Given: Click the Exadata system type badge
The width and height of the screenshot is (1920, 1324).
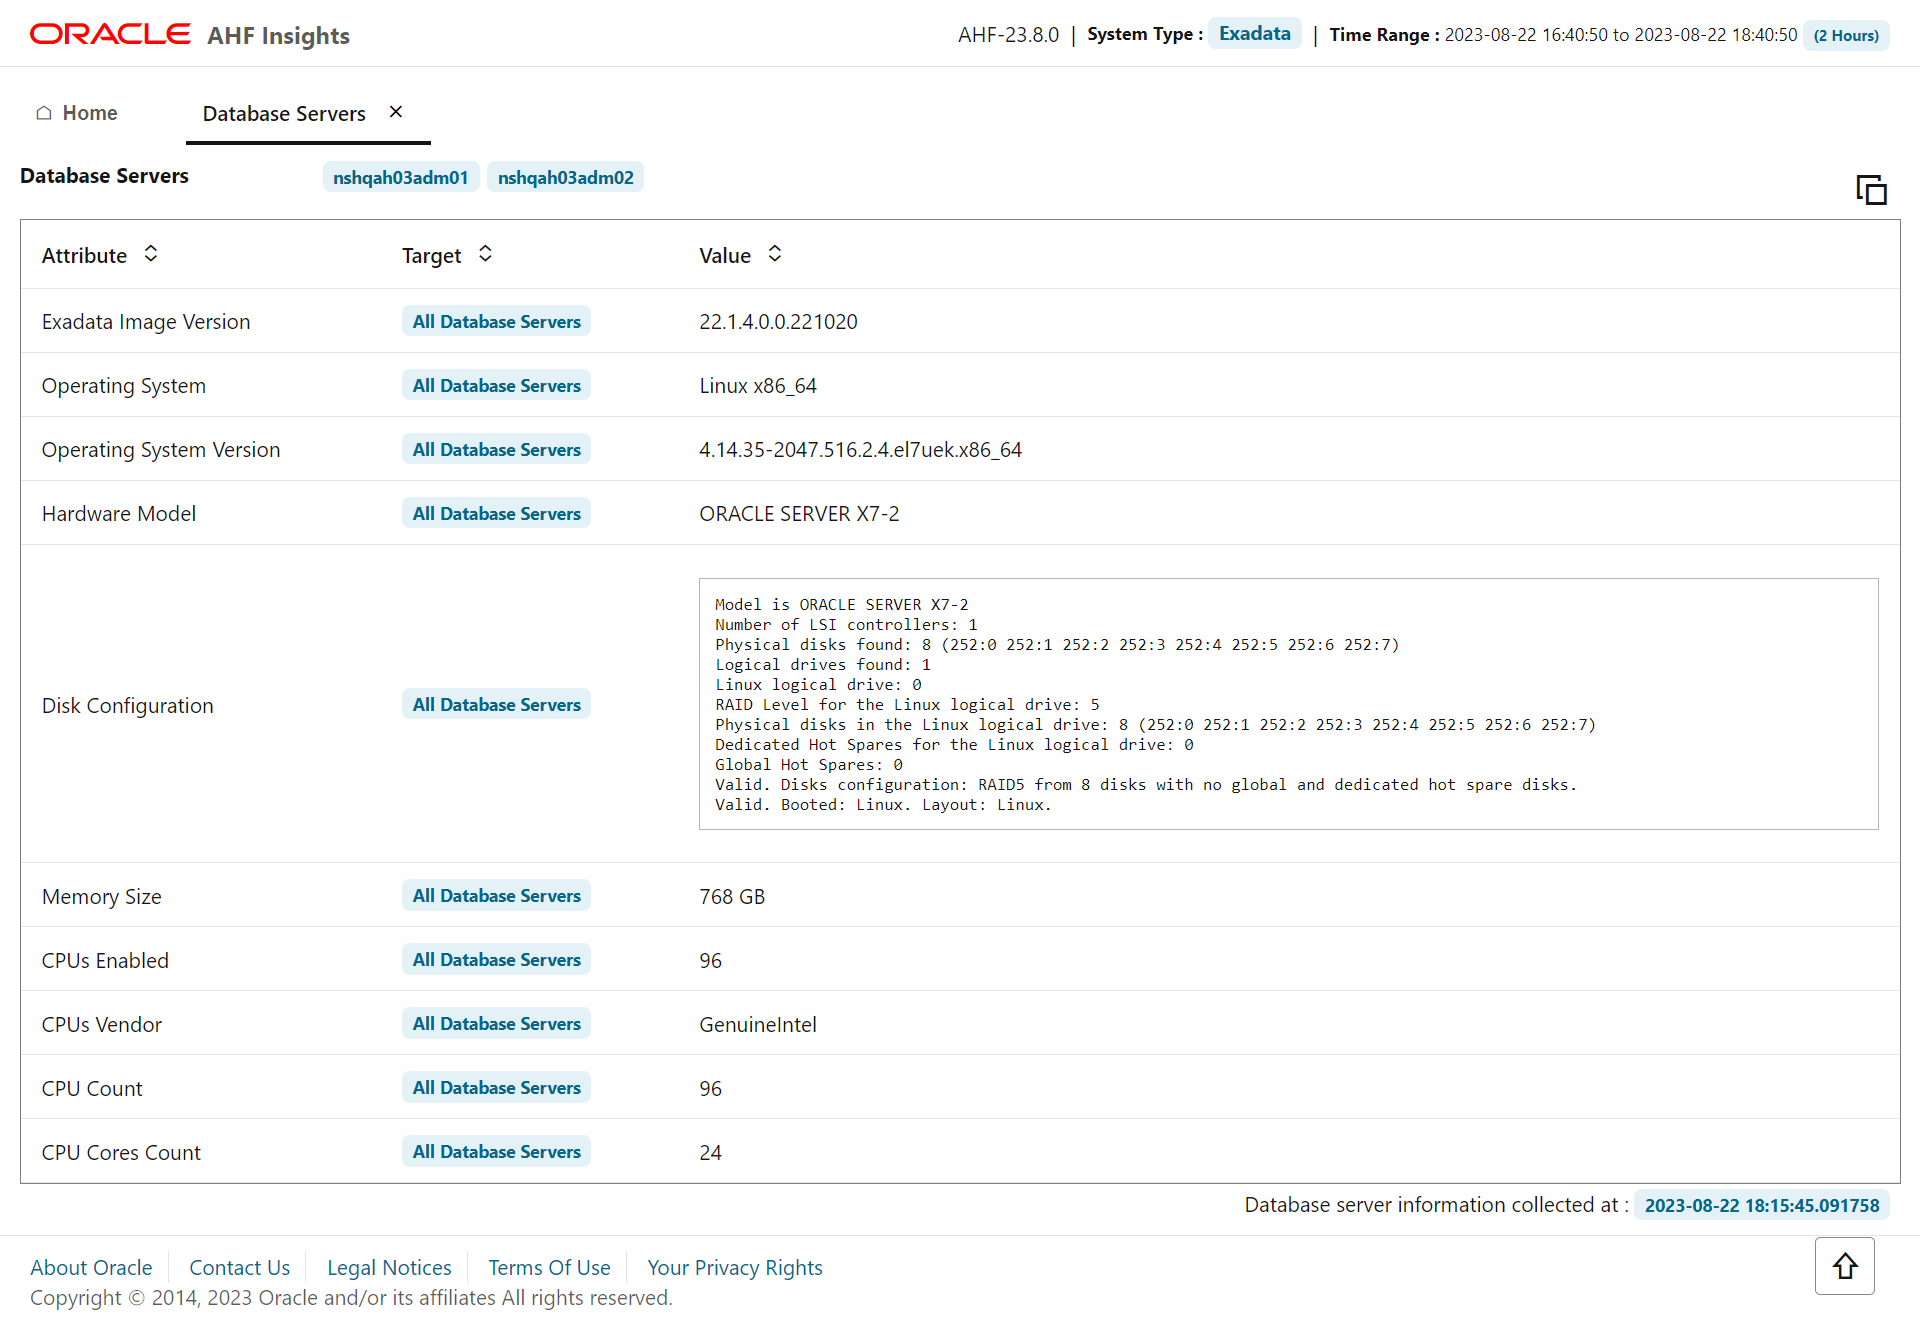Looking at the screenshot, I should point(1255,33).
